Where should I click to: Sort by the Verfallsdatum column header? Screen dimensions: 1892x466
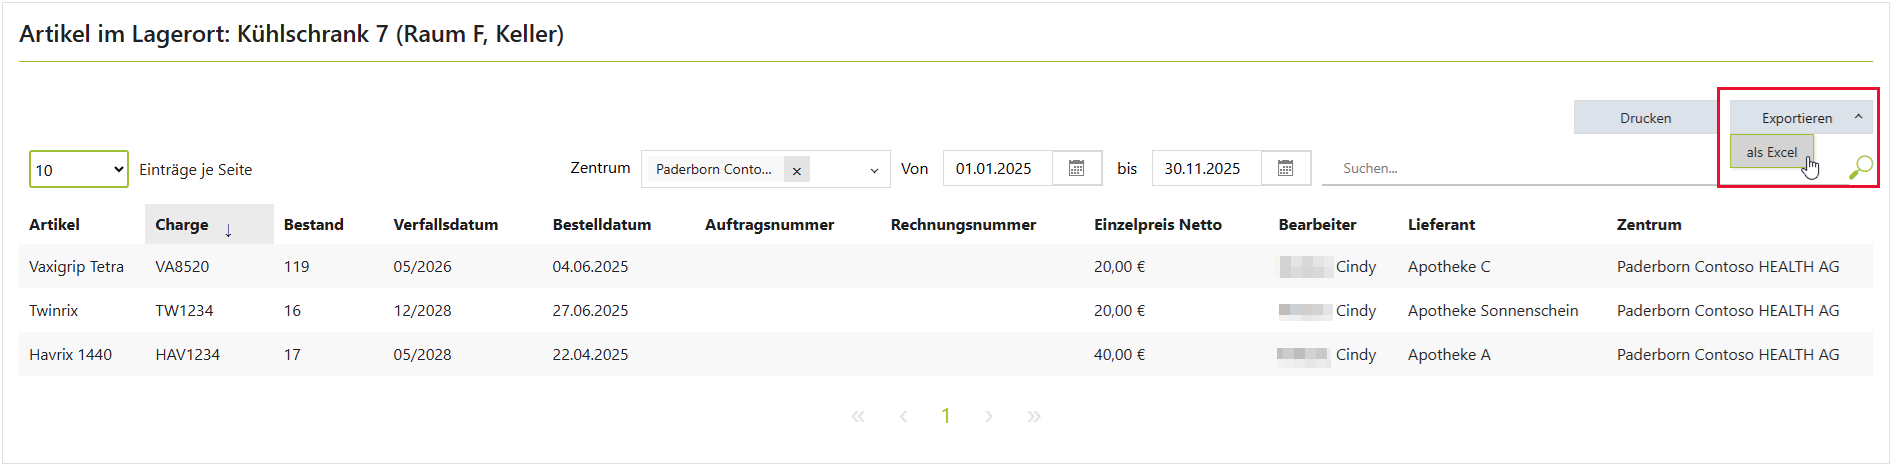click(x=445, y=224)
